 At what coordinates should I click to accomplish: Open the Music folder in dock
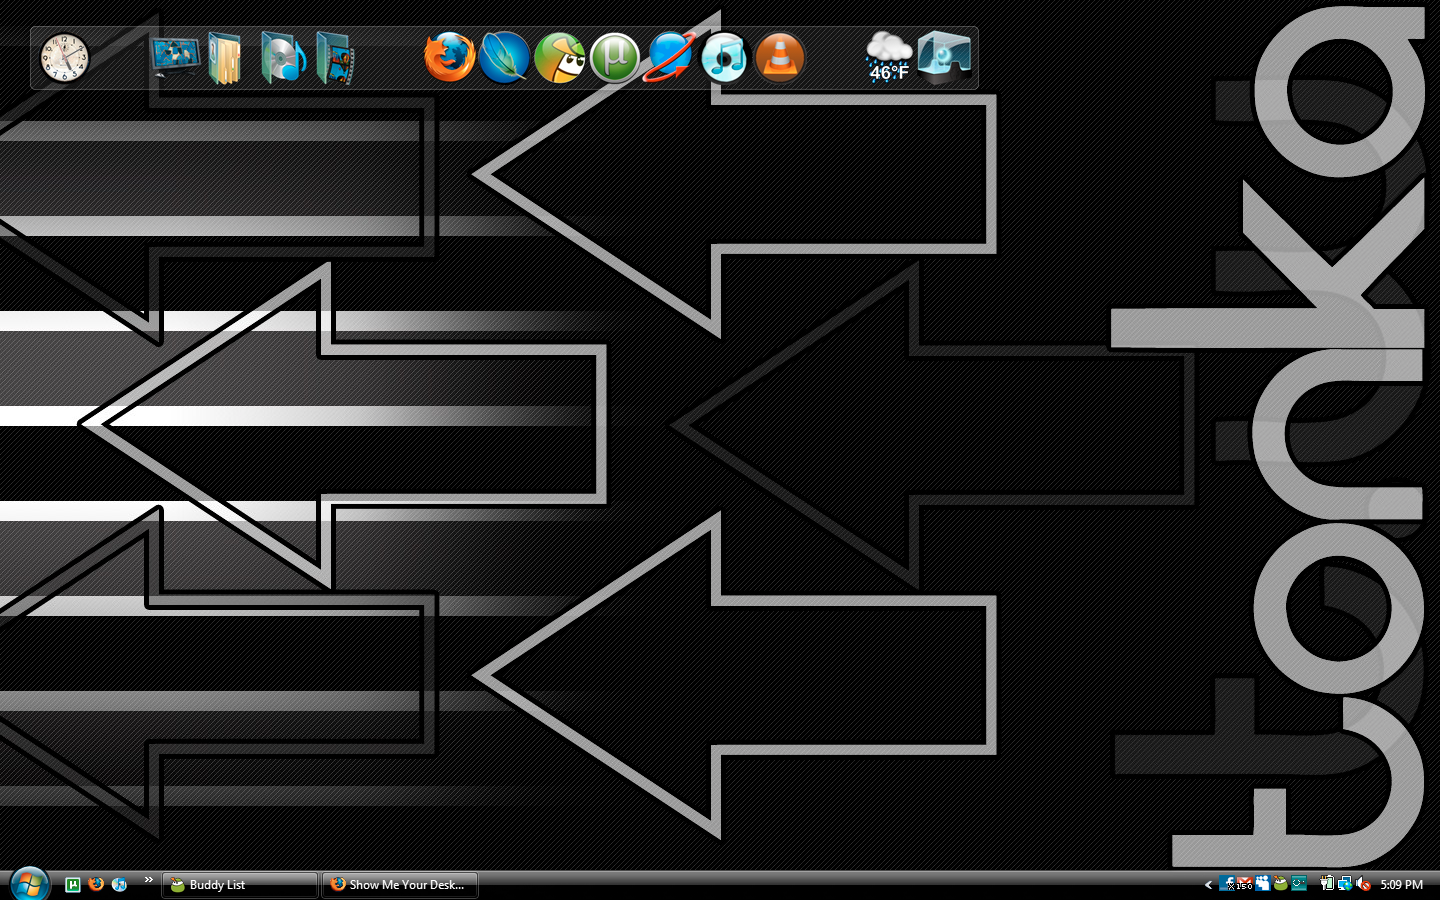pos(282,58)
